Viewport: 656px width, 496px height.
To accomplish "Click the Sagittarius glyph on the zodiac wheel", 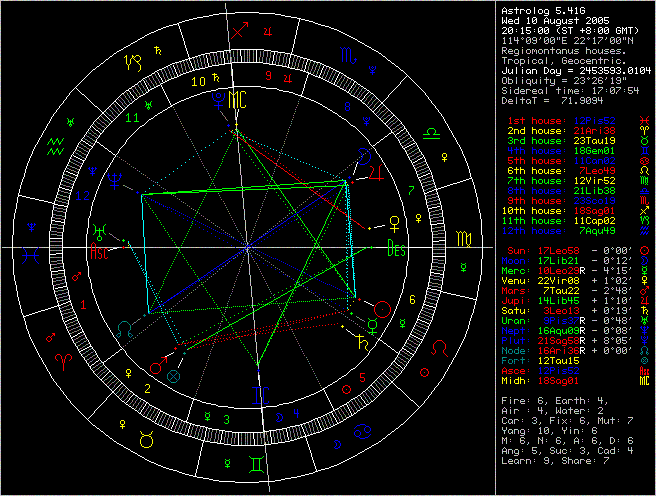I will (237, 32).
